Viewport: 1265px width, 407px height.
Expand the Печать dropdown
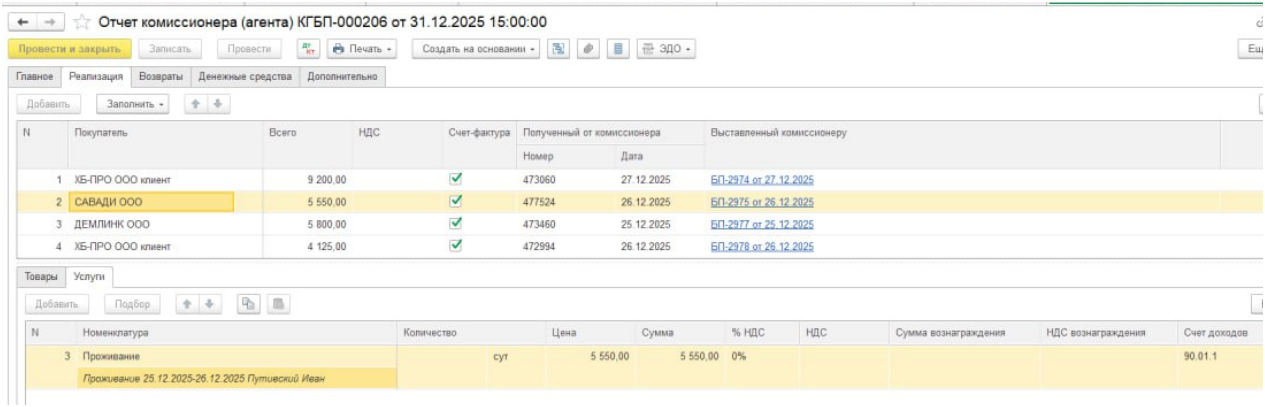pyautogui.click(x=364, y=48)
